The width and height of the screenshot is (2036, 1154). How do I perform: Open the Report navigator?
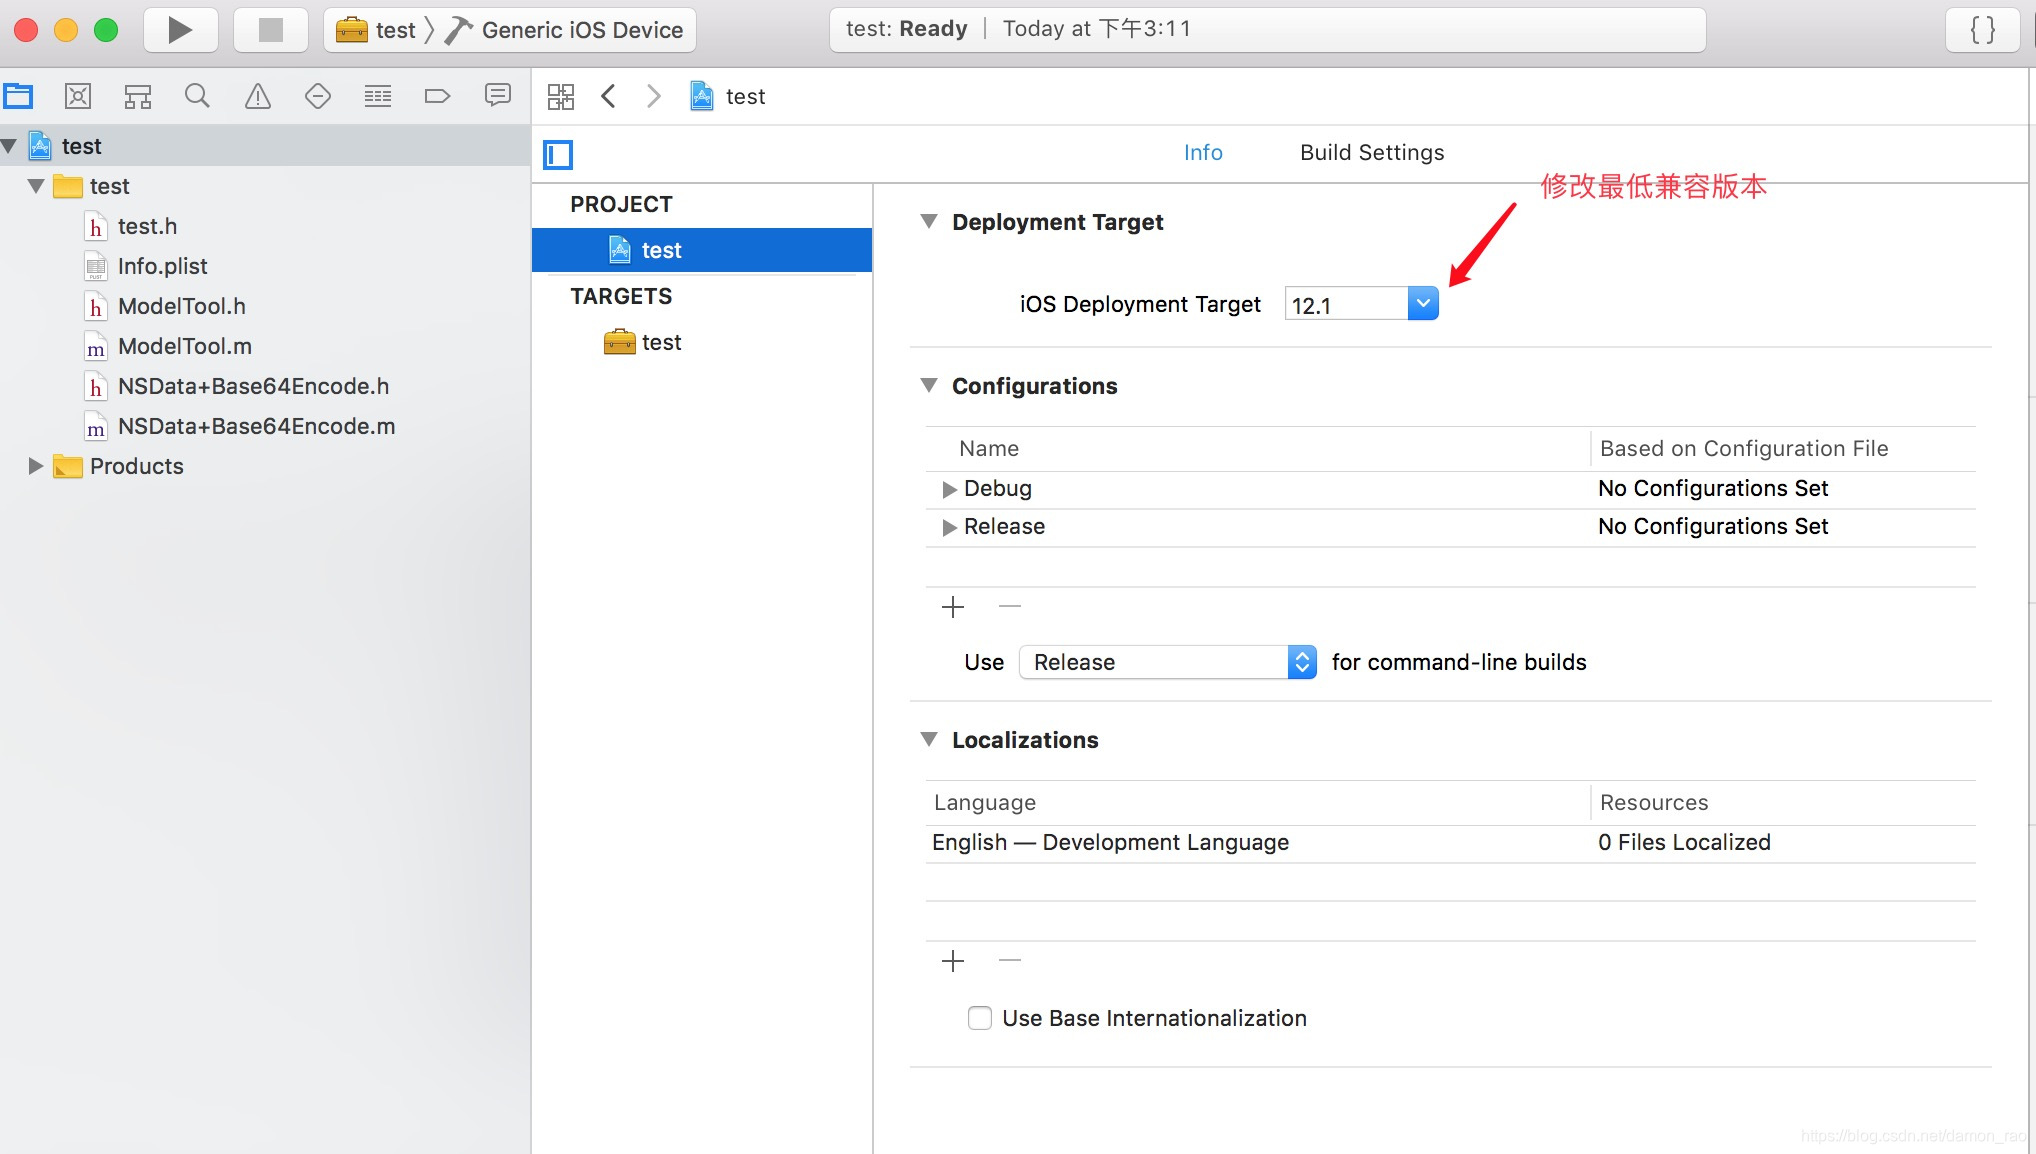498,96
